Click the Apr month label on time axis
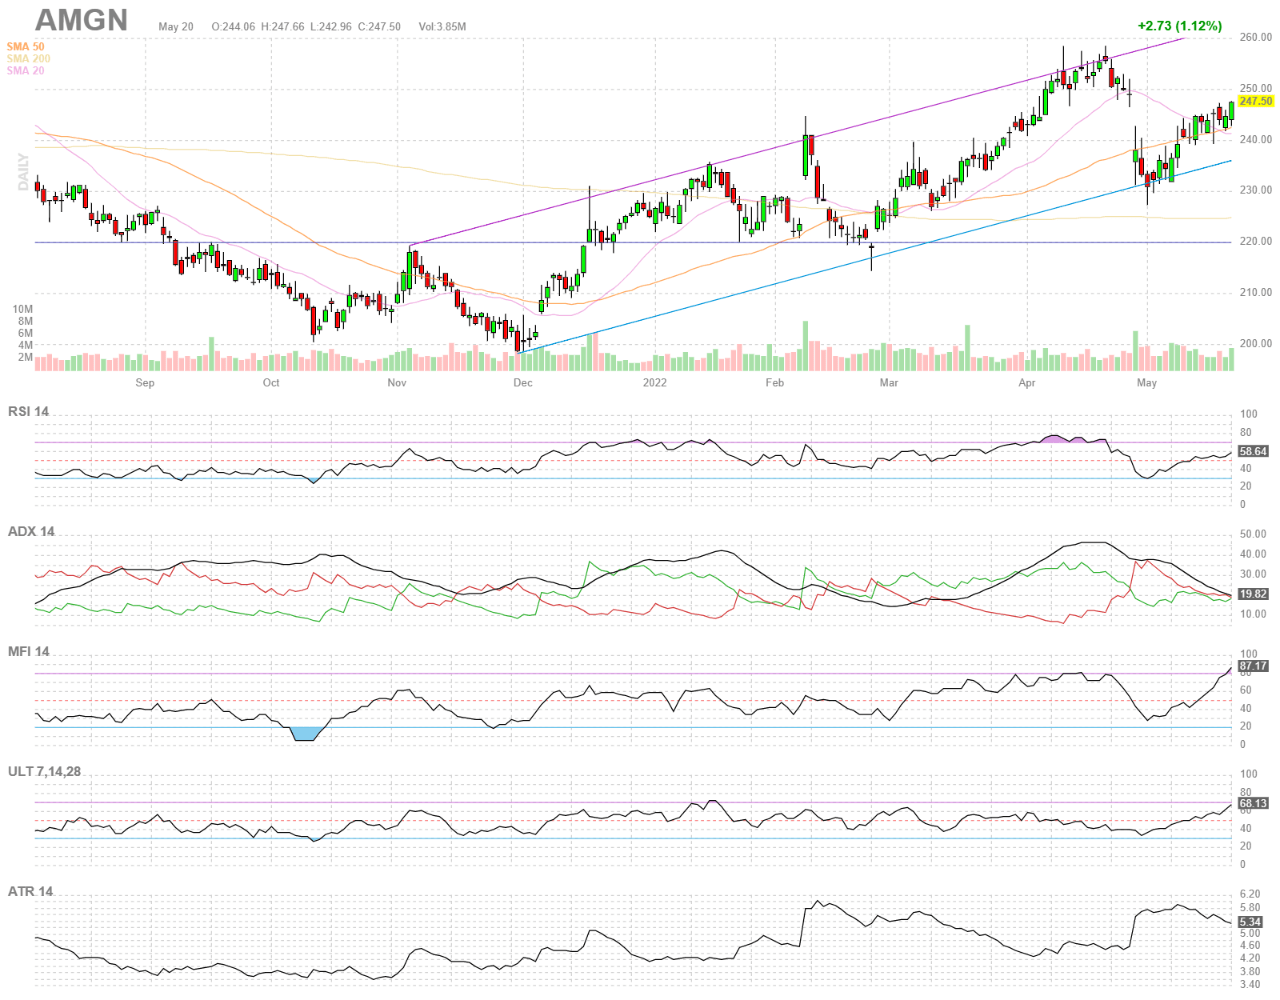 pos(1027,383)
